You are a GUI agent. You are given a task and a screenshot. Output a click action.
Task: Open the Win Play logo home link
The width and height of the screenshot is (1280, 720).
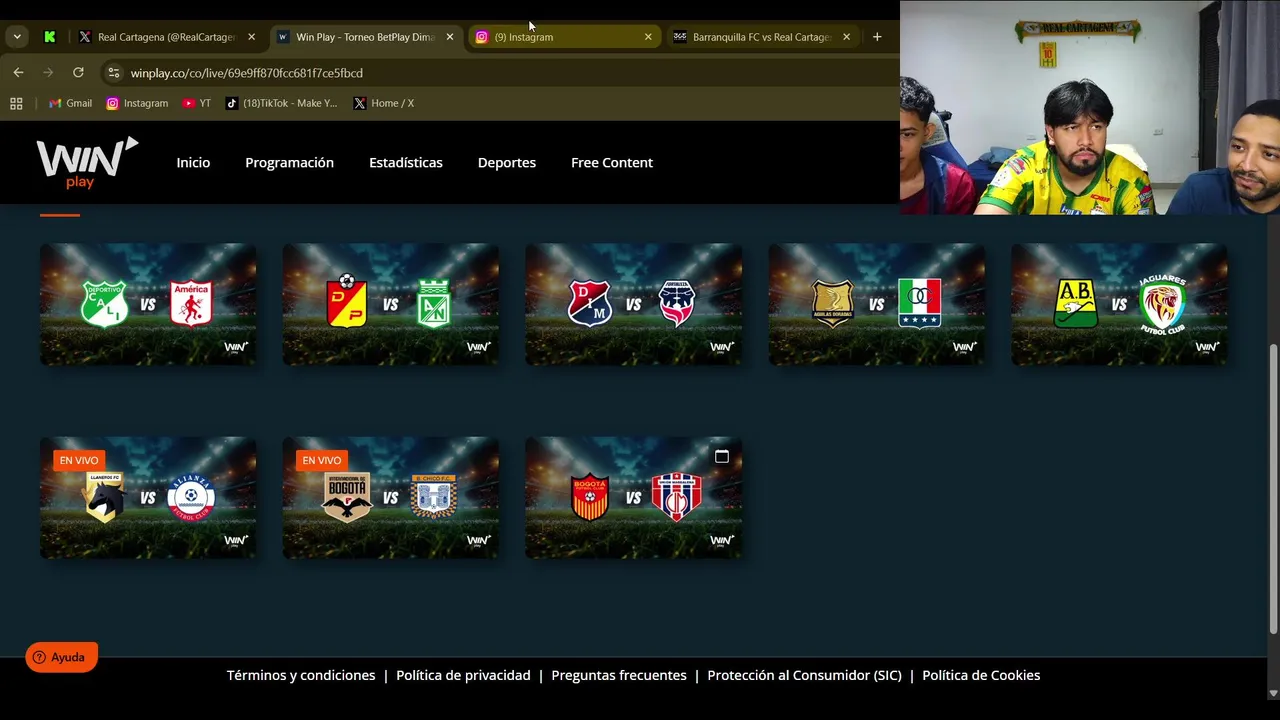coord(87,162)
